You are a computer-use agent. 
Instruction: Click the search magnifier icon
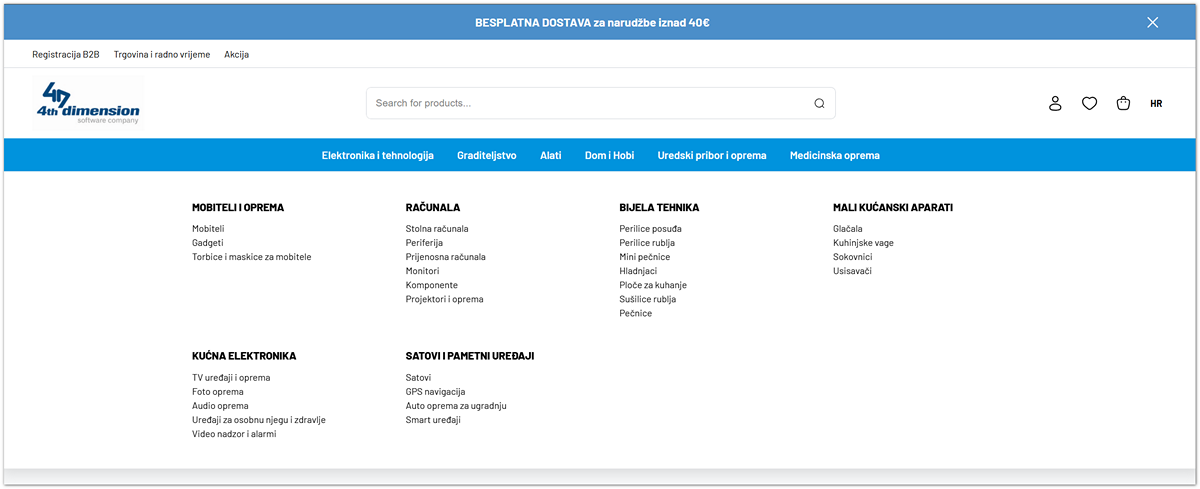point(819,103)
